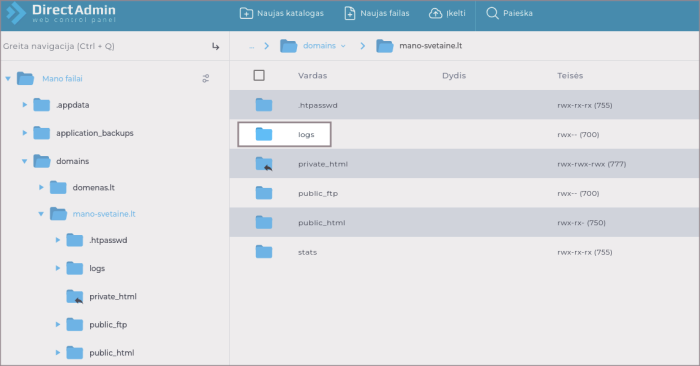This screenshot has width=700, height=366.
Task: Open public_ftp in the file list
Action: pyautogui.click(x=318, y=193)
